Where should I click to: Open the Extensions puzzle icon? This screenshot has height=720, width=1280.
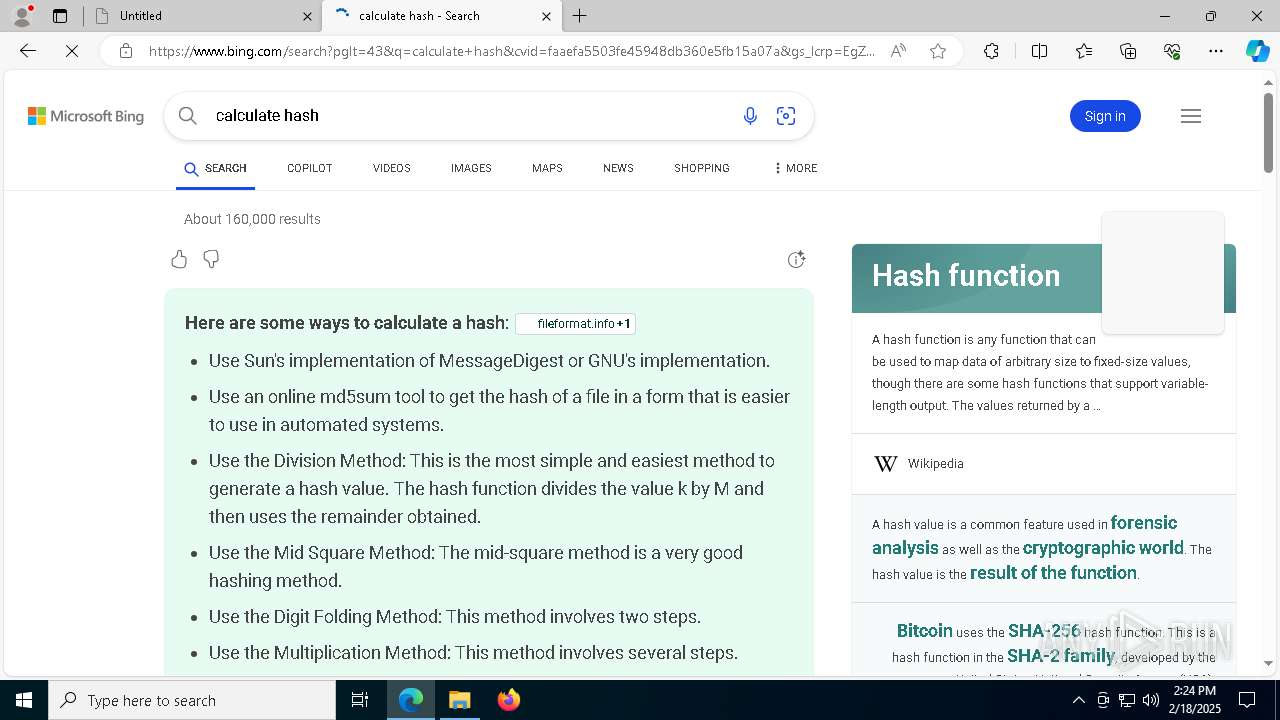click(991, 51)
